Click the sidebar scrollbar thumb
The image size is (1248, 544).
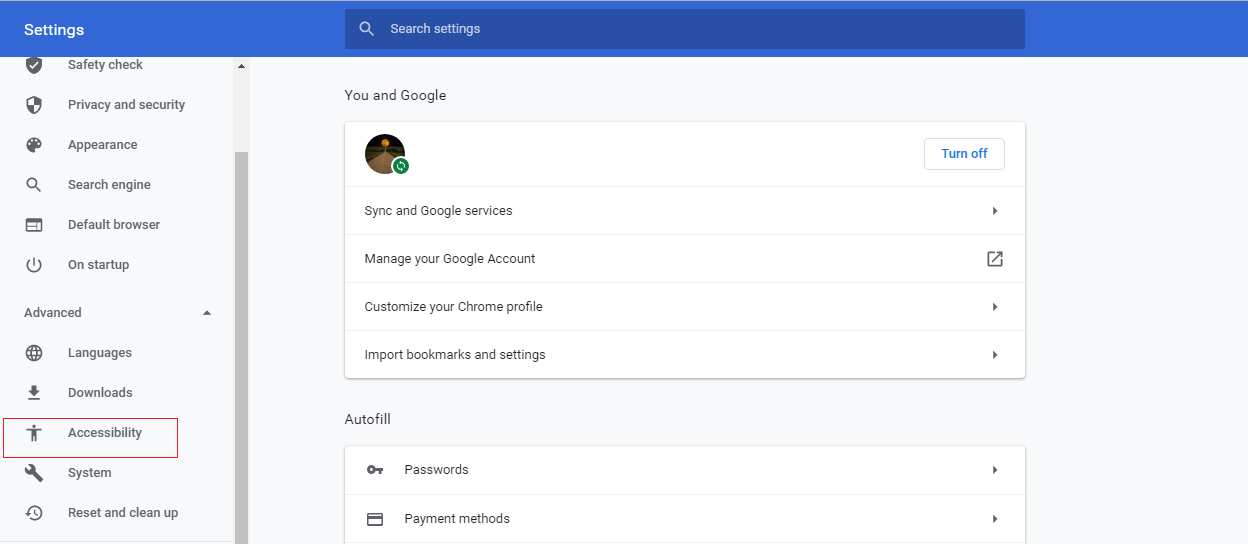pyautogui.click(x=241, y=347)
